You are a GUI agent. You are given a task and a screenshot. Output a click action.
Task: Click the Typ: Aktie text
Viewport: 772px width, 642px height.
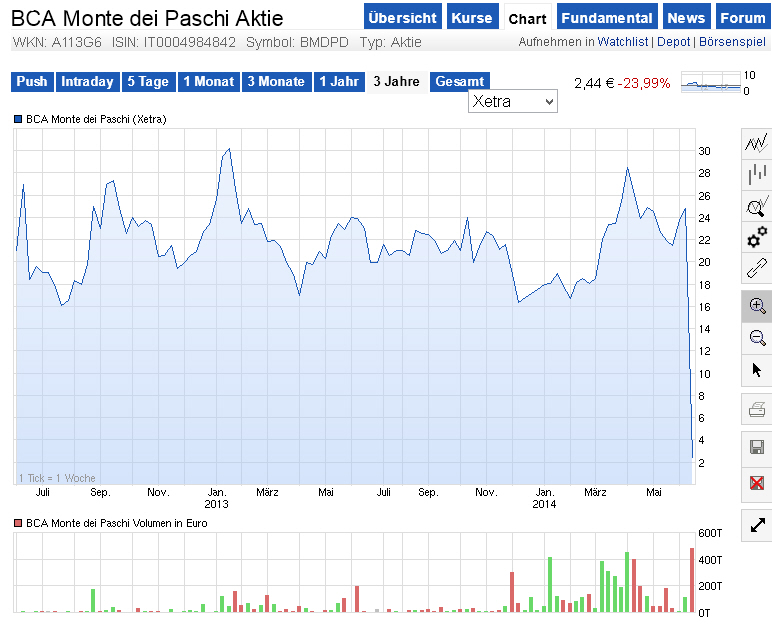[390, 42]
